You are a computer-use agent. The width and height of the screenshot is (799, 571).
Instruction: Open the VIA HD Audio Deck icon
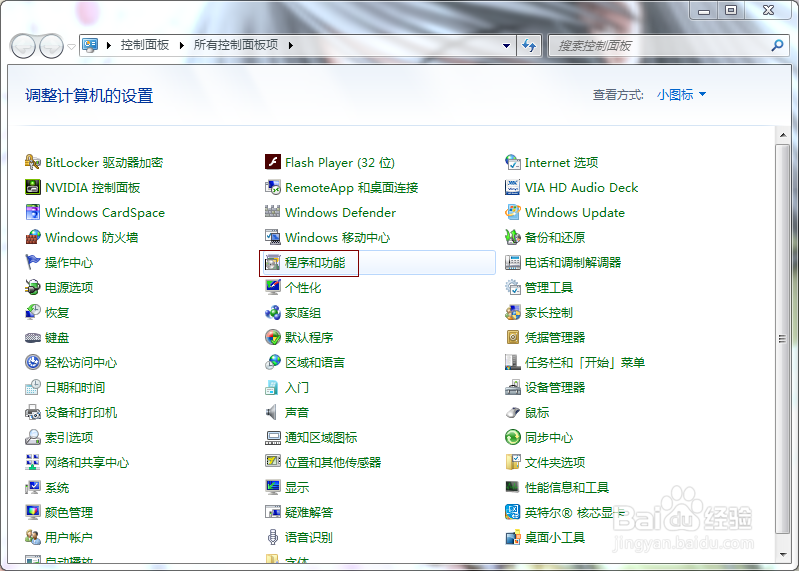(x=513, y=187)
